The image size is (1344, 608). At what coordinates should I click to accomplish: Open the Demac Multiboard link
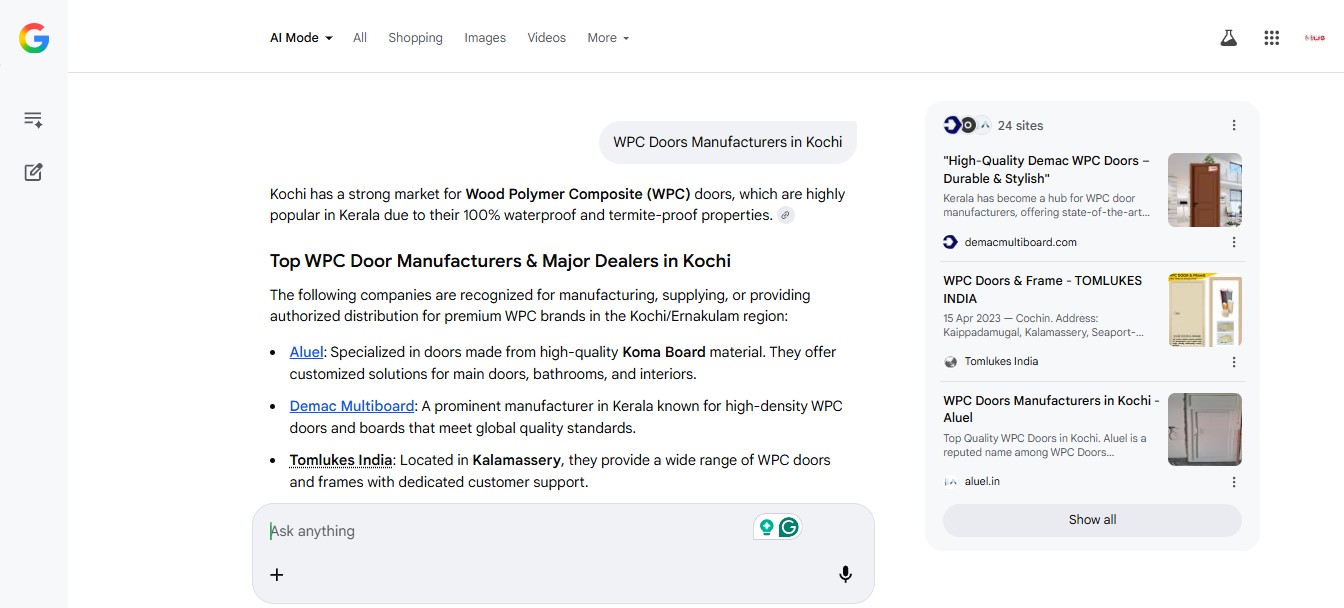[352, 406]
